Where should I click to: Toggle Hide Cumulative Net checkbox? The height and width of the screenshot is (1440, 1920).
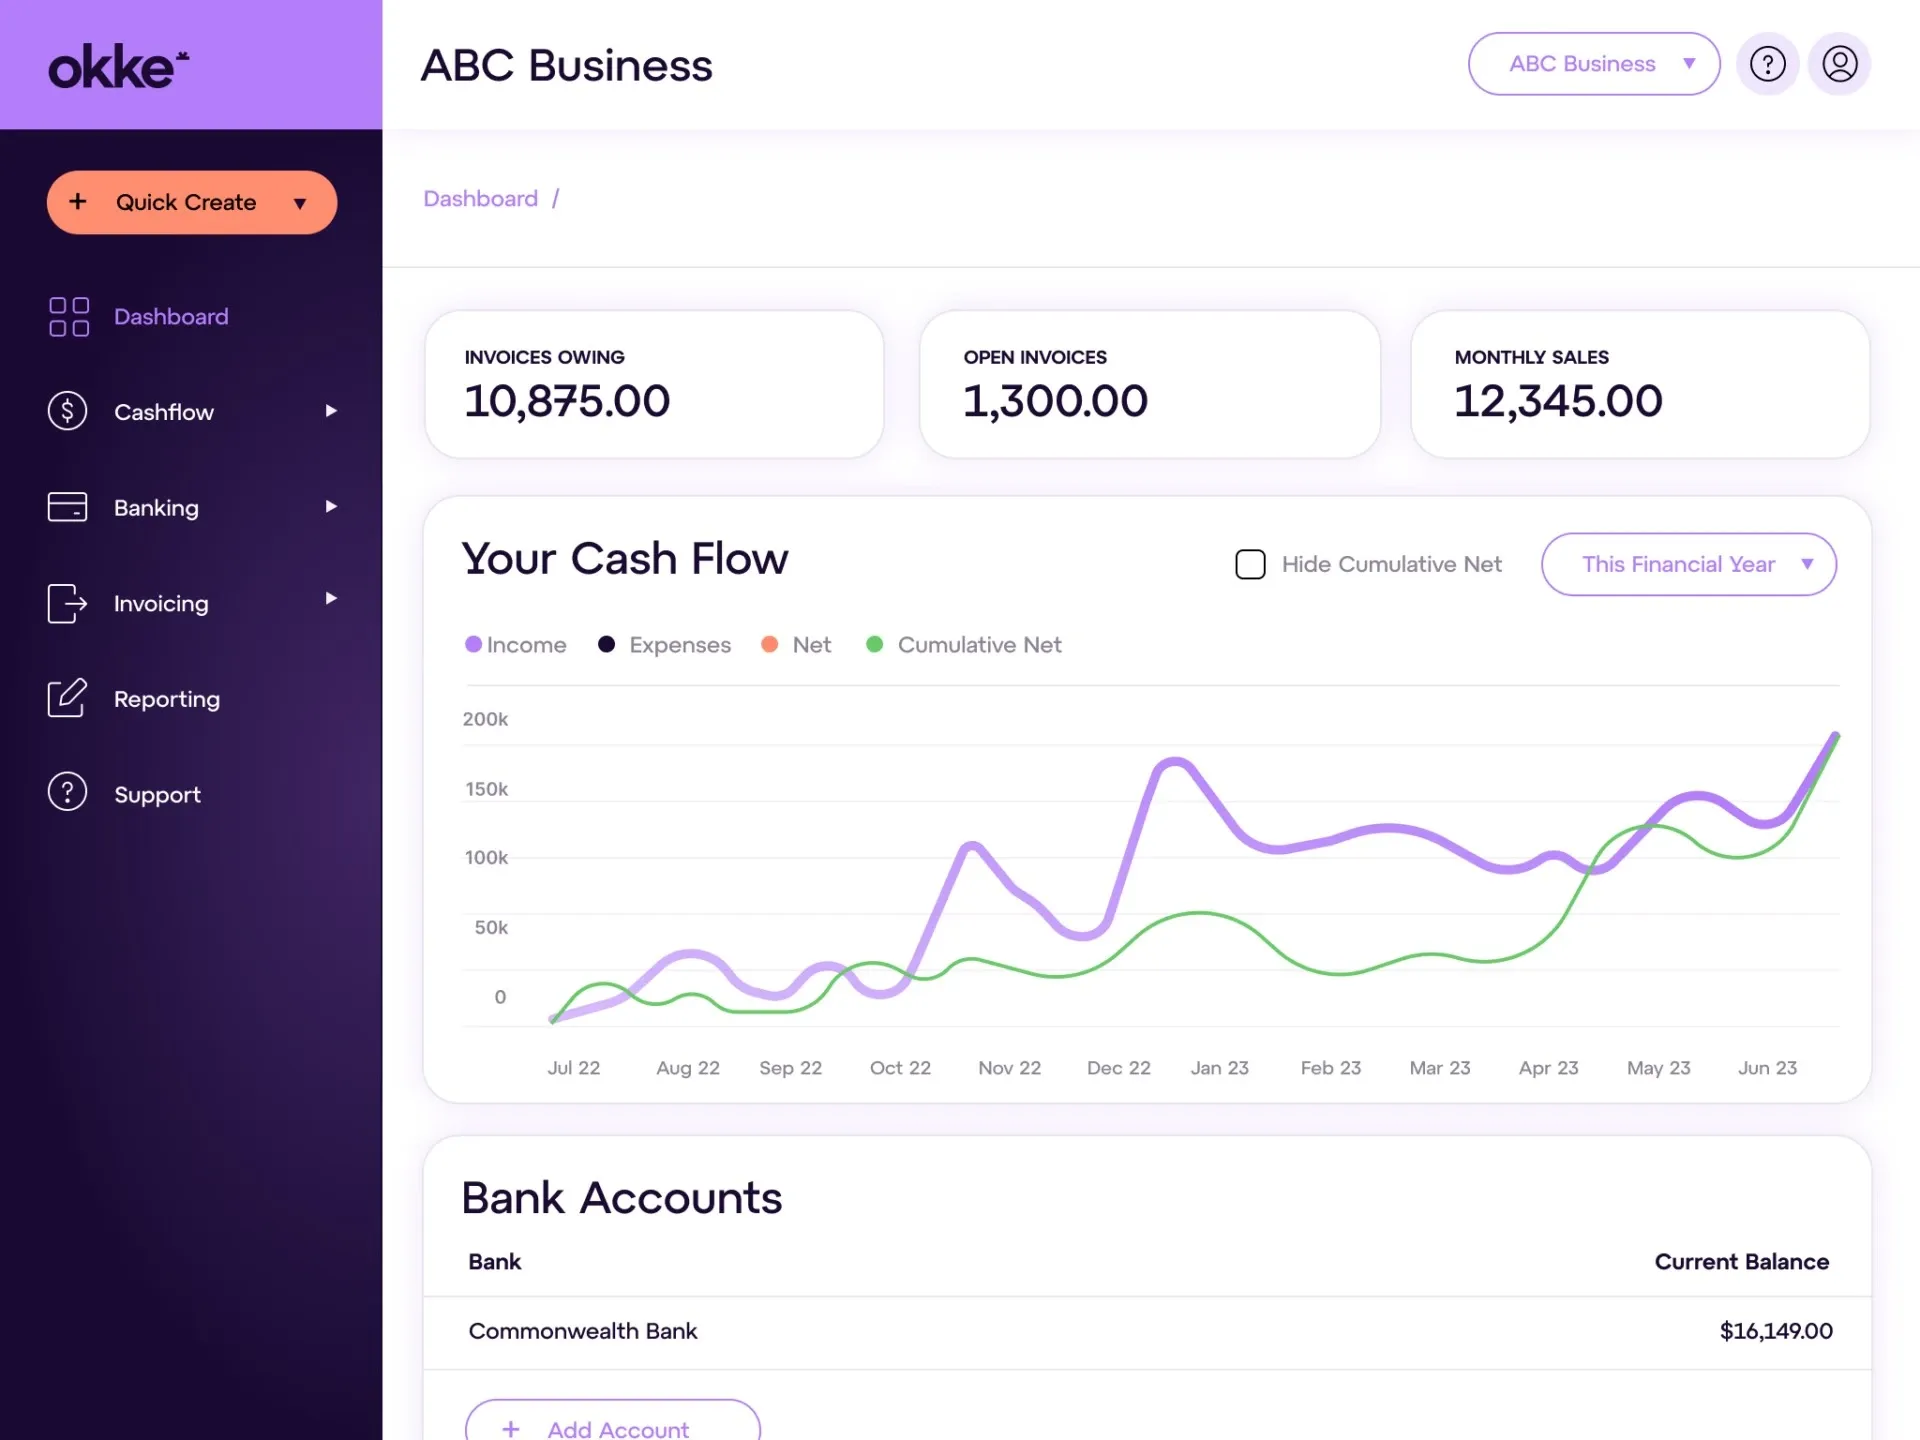[1250, 564]
